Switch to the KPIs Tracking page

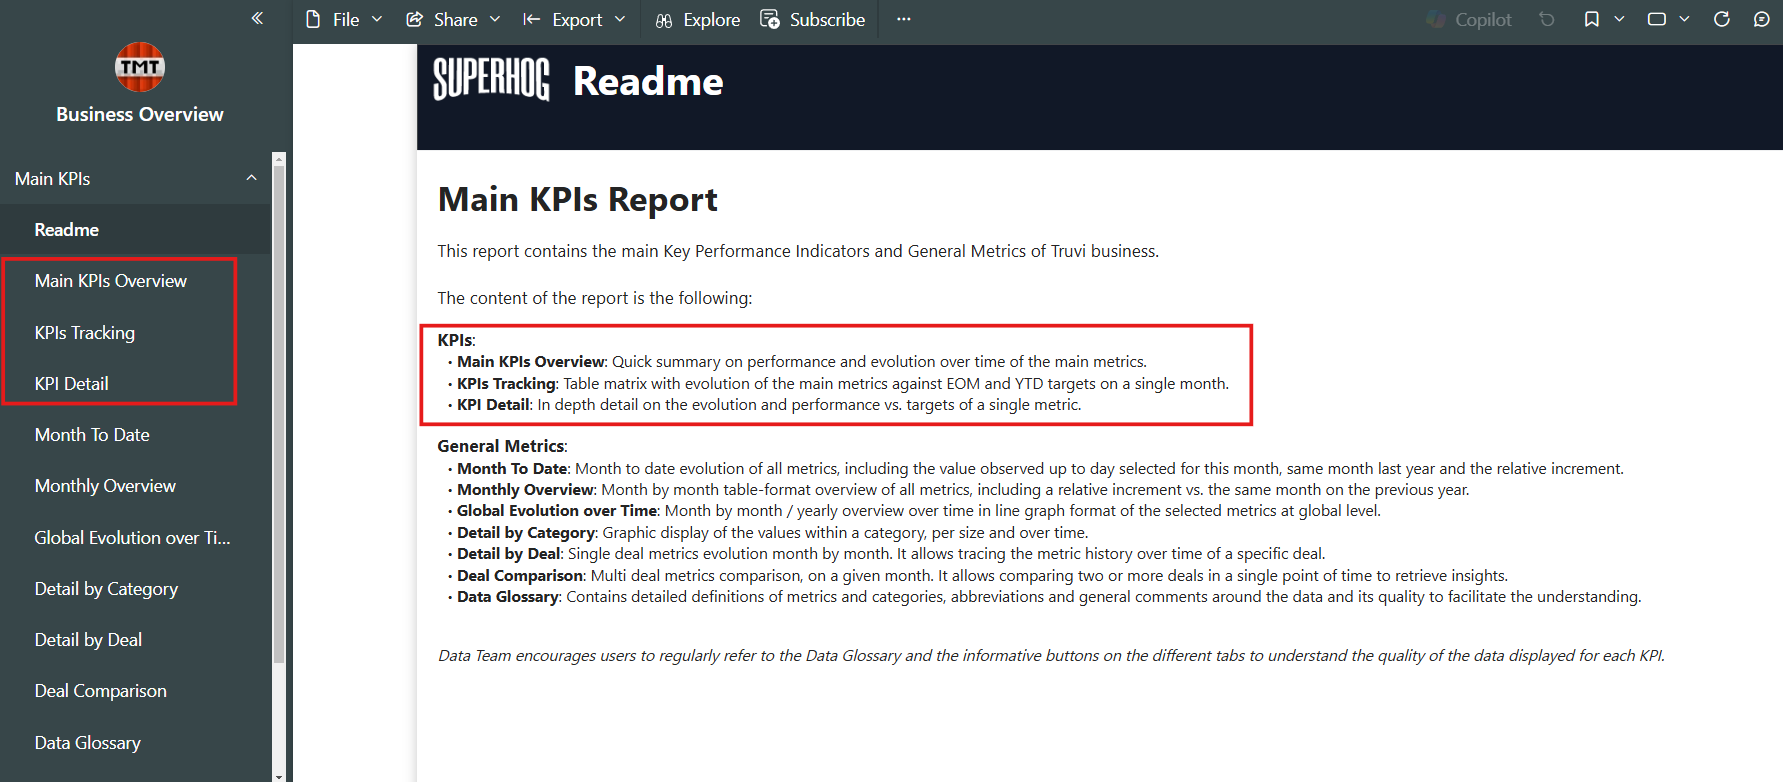coord(85,333)
